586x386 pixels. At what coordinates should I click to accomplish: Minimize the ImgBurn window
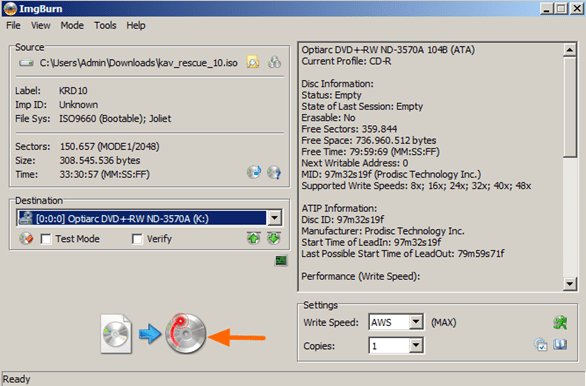tap(546, 9)
